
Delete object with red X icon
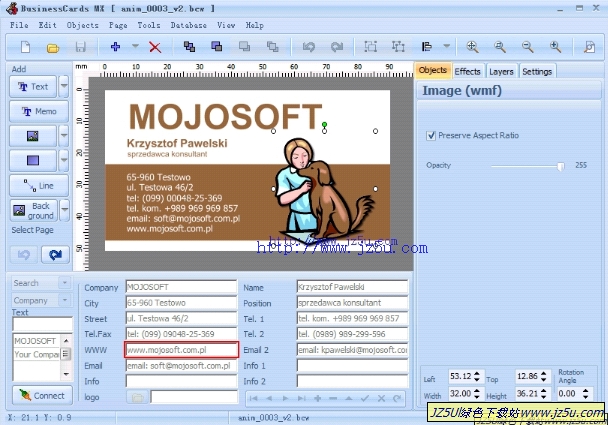(155, 47)
